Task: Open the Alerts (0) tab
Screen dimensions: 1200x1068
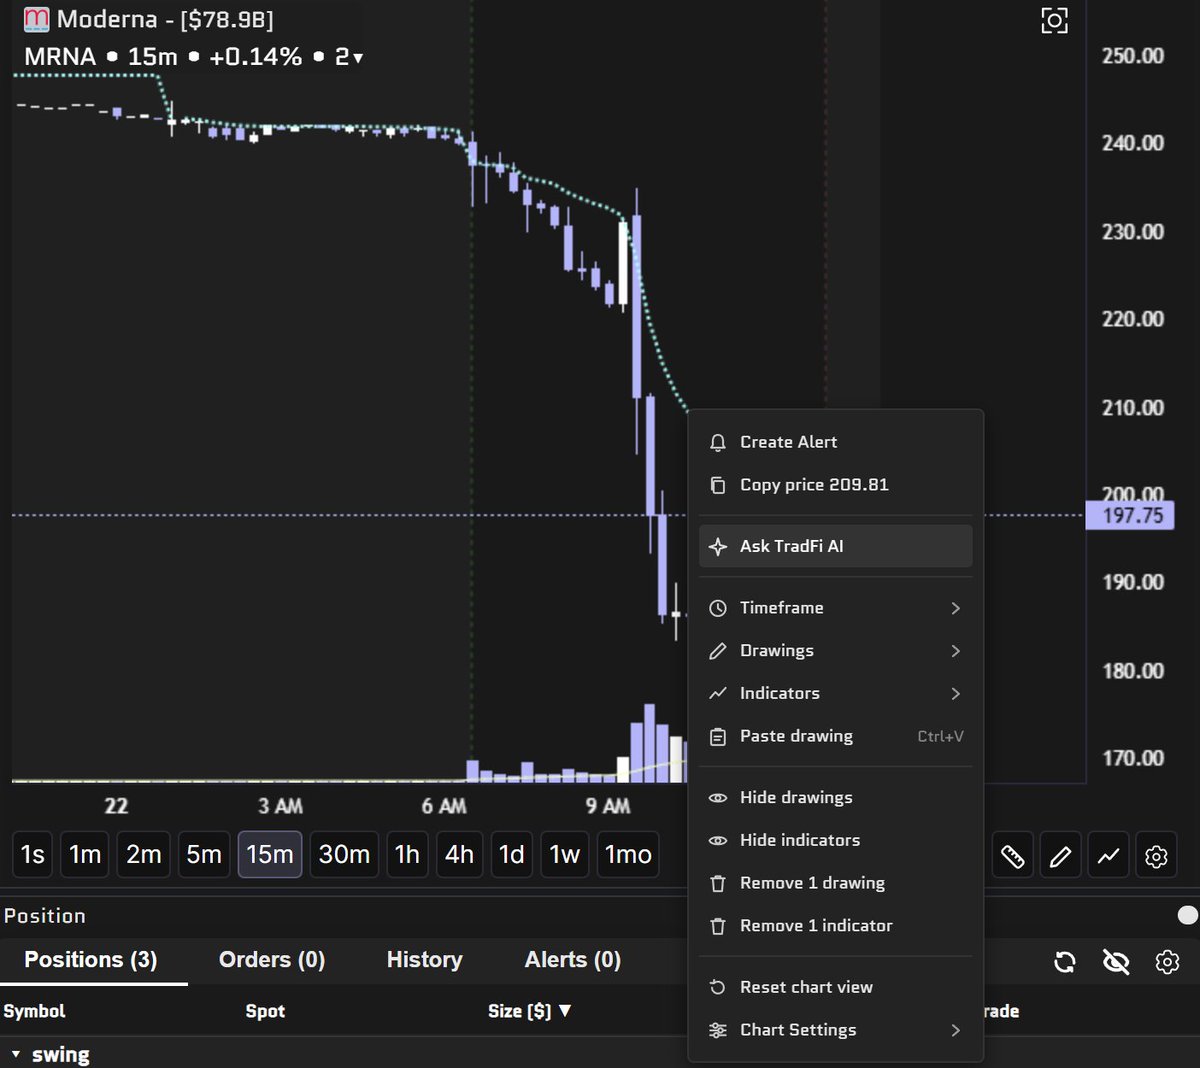Action: [573, 960]
